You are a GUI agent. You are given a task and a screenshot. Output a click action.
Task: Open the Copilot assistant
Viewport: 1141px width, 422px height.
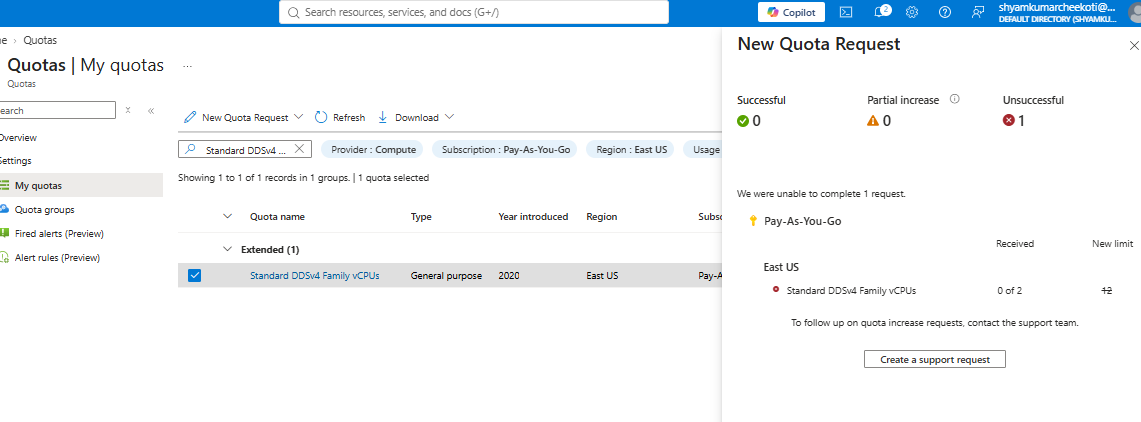coord(792,12)
